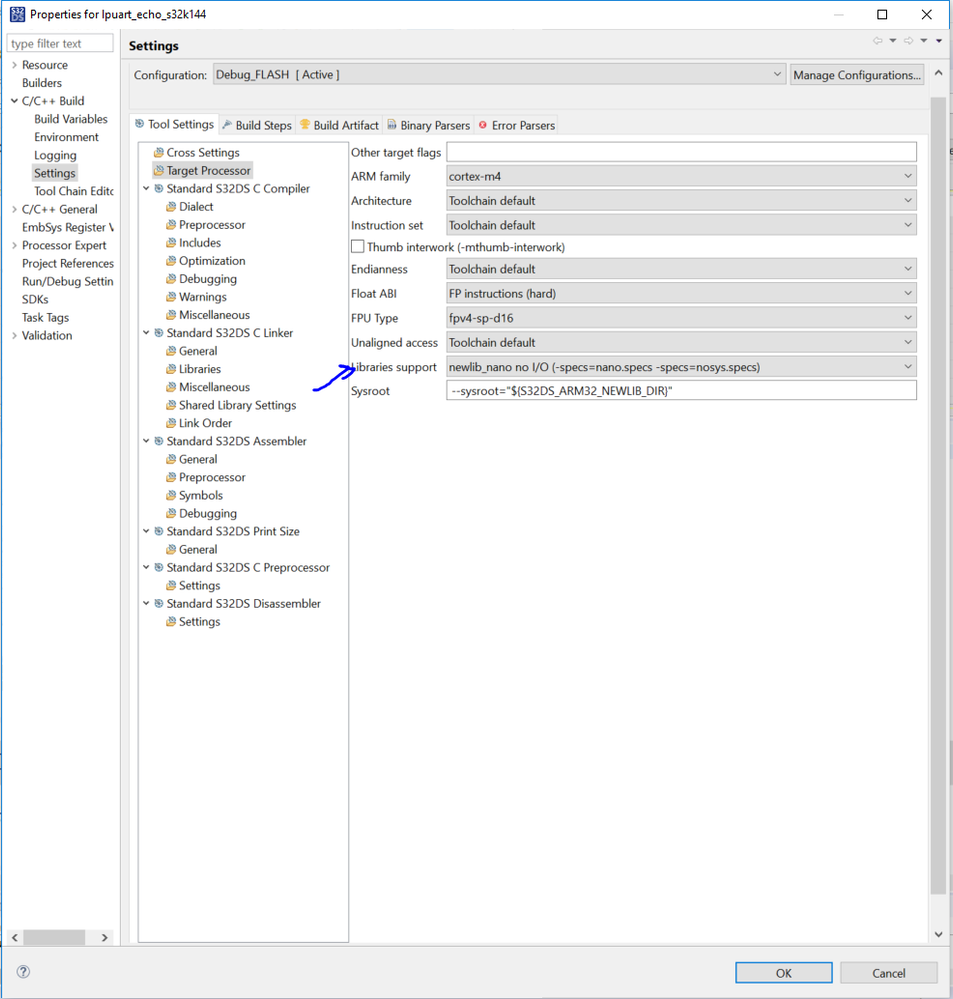The height and width of the screenshot is (999, 953).
Task: Click the Standard S32DS C Linker tool icon
Action: [x=159, y=333]
